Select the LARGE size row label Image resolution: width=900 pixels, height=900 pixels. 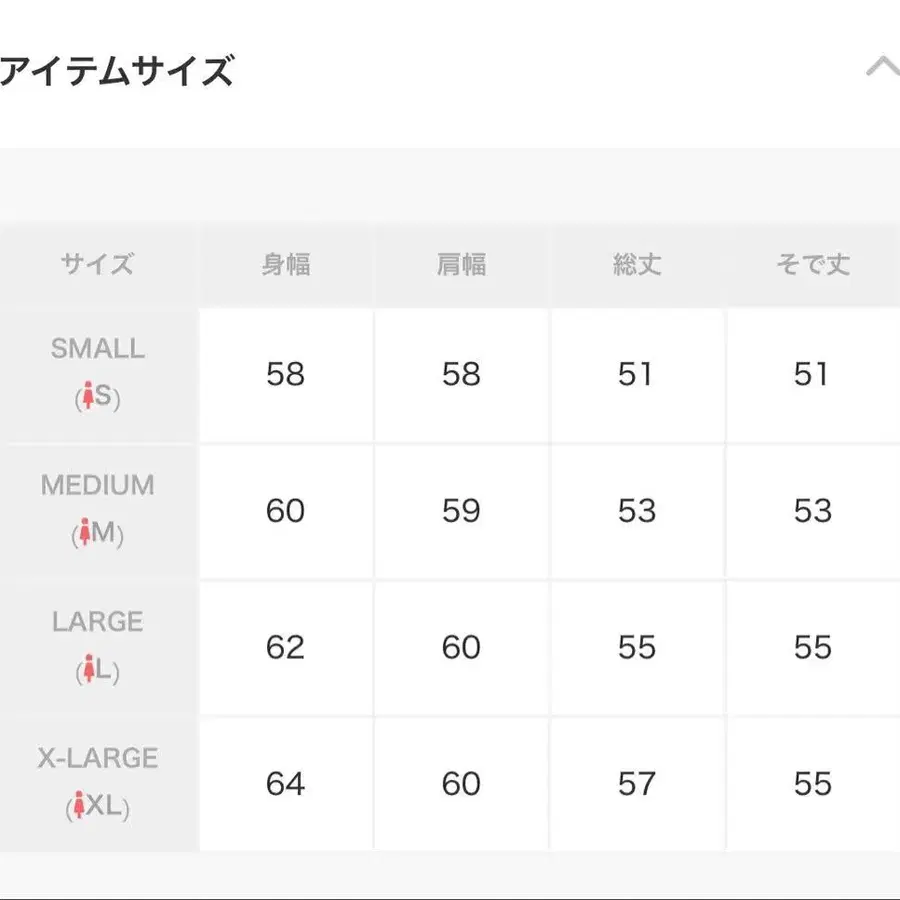(98, 621)
